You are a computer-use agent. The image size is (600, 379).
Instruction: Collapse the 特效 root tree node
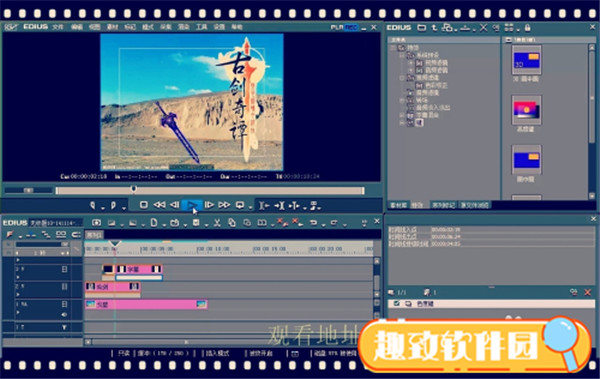click(x=393, y=48)
